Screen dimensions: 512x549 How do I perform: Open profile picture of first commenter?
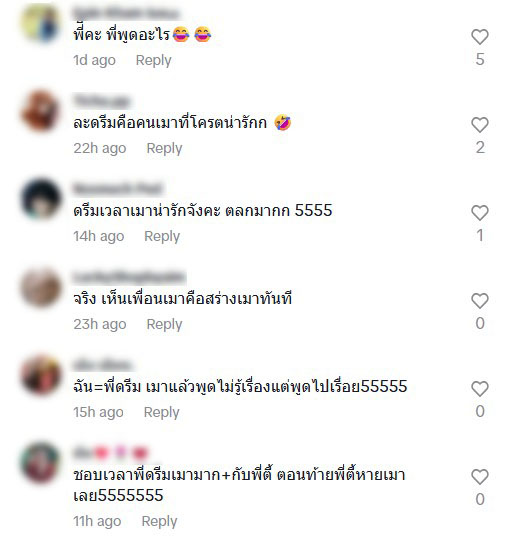tap(41, 23)
